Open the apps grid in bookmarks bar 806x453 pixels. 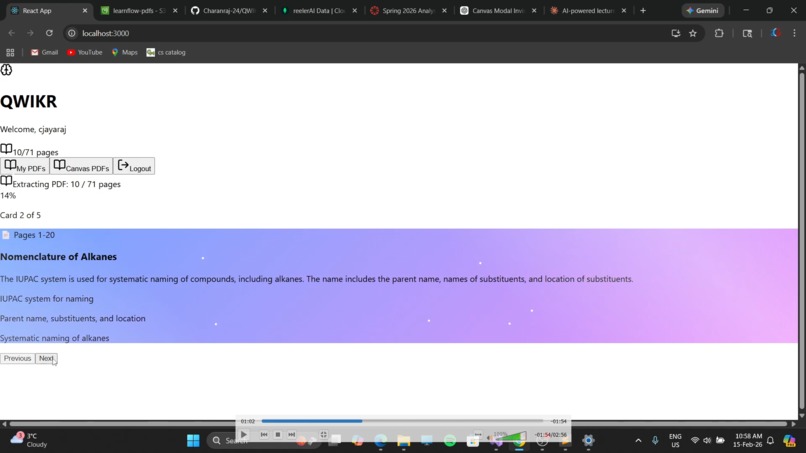pos(10,52)
